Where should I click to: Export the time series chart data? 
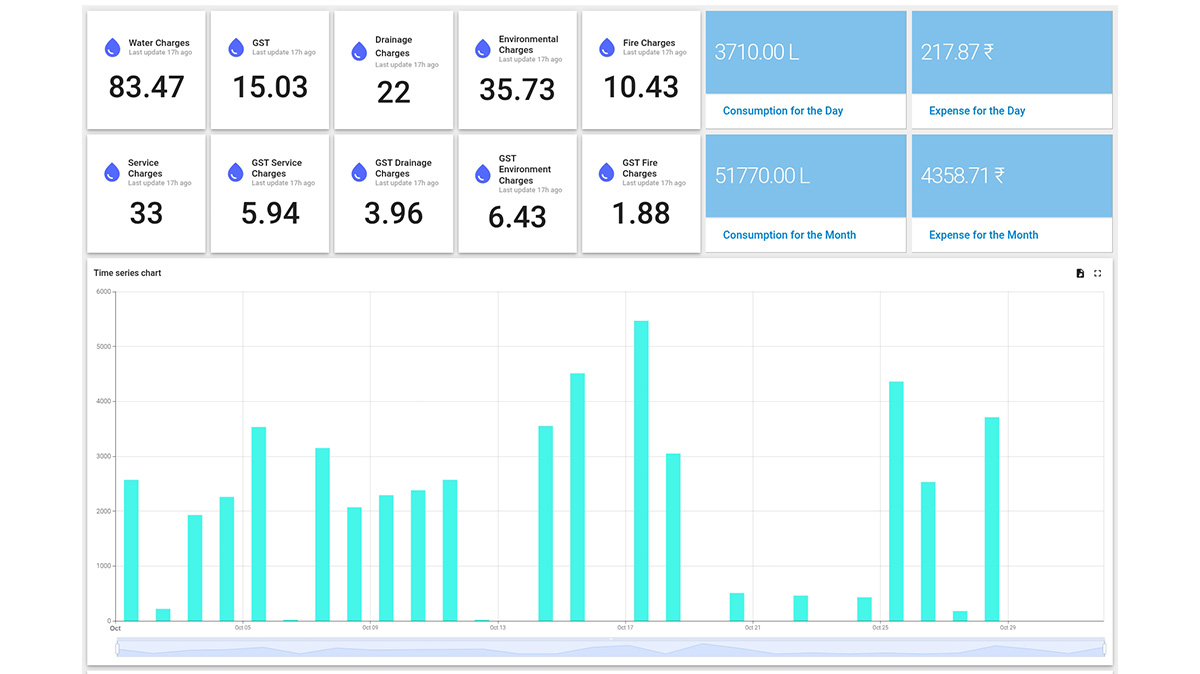pos(1080,273)
